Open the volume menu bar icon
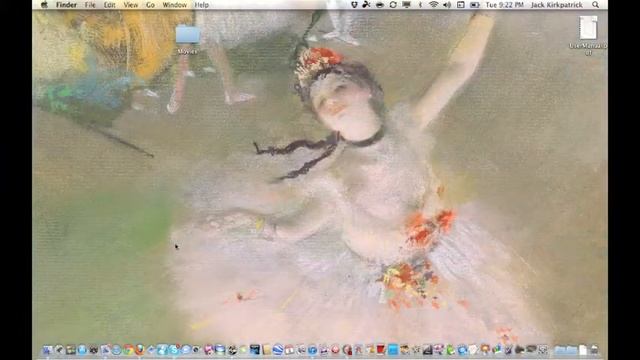Viewport: 640px width, 360px height. point(447,5)
